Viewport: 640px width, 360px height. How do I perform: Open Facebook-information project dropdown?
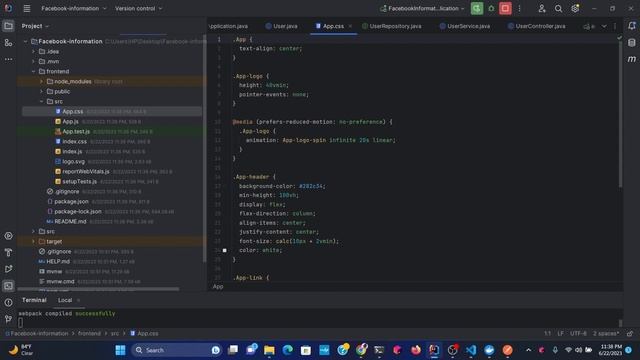click(73, 8)
